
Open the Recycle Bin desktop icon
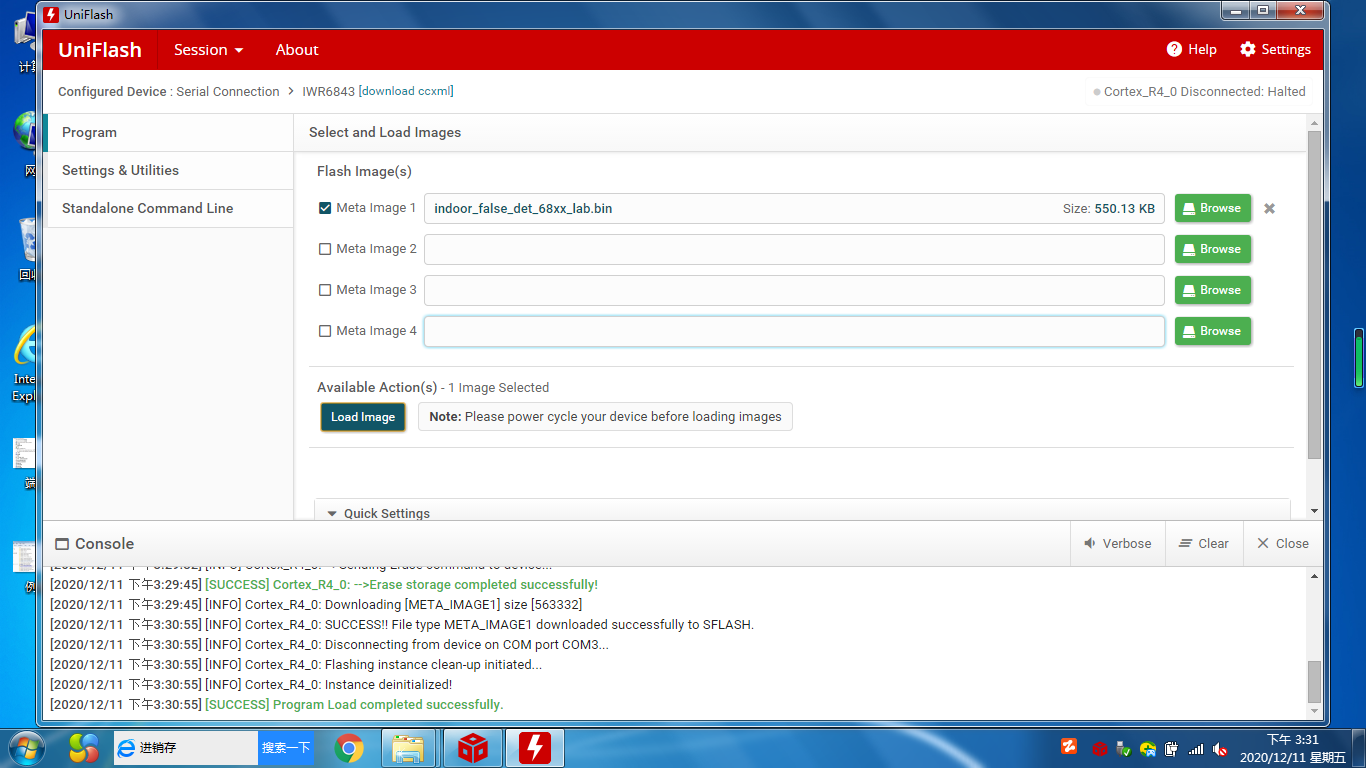27,250
